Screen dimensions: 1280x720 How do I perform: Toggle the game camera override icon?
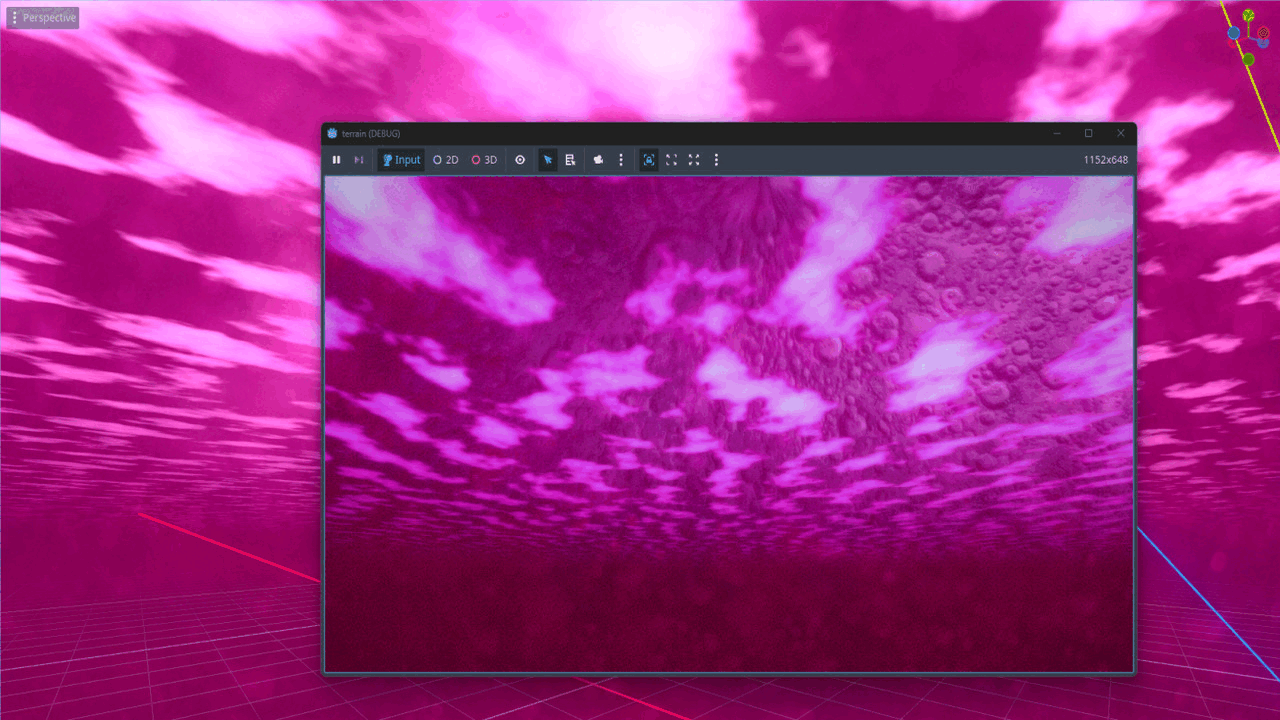click(598, 160)
